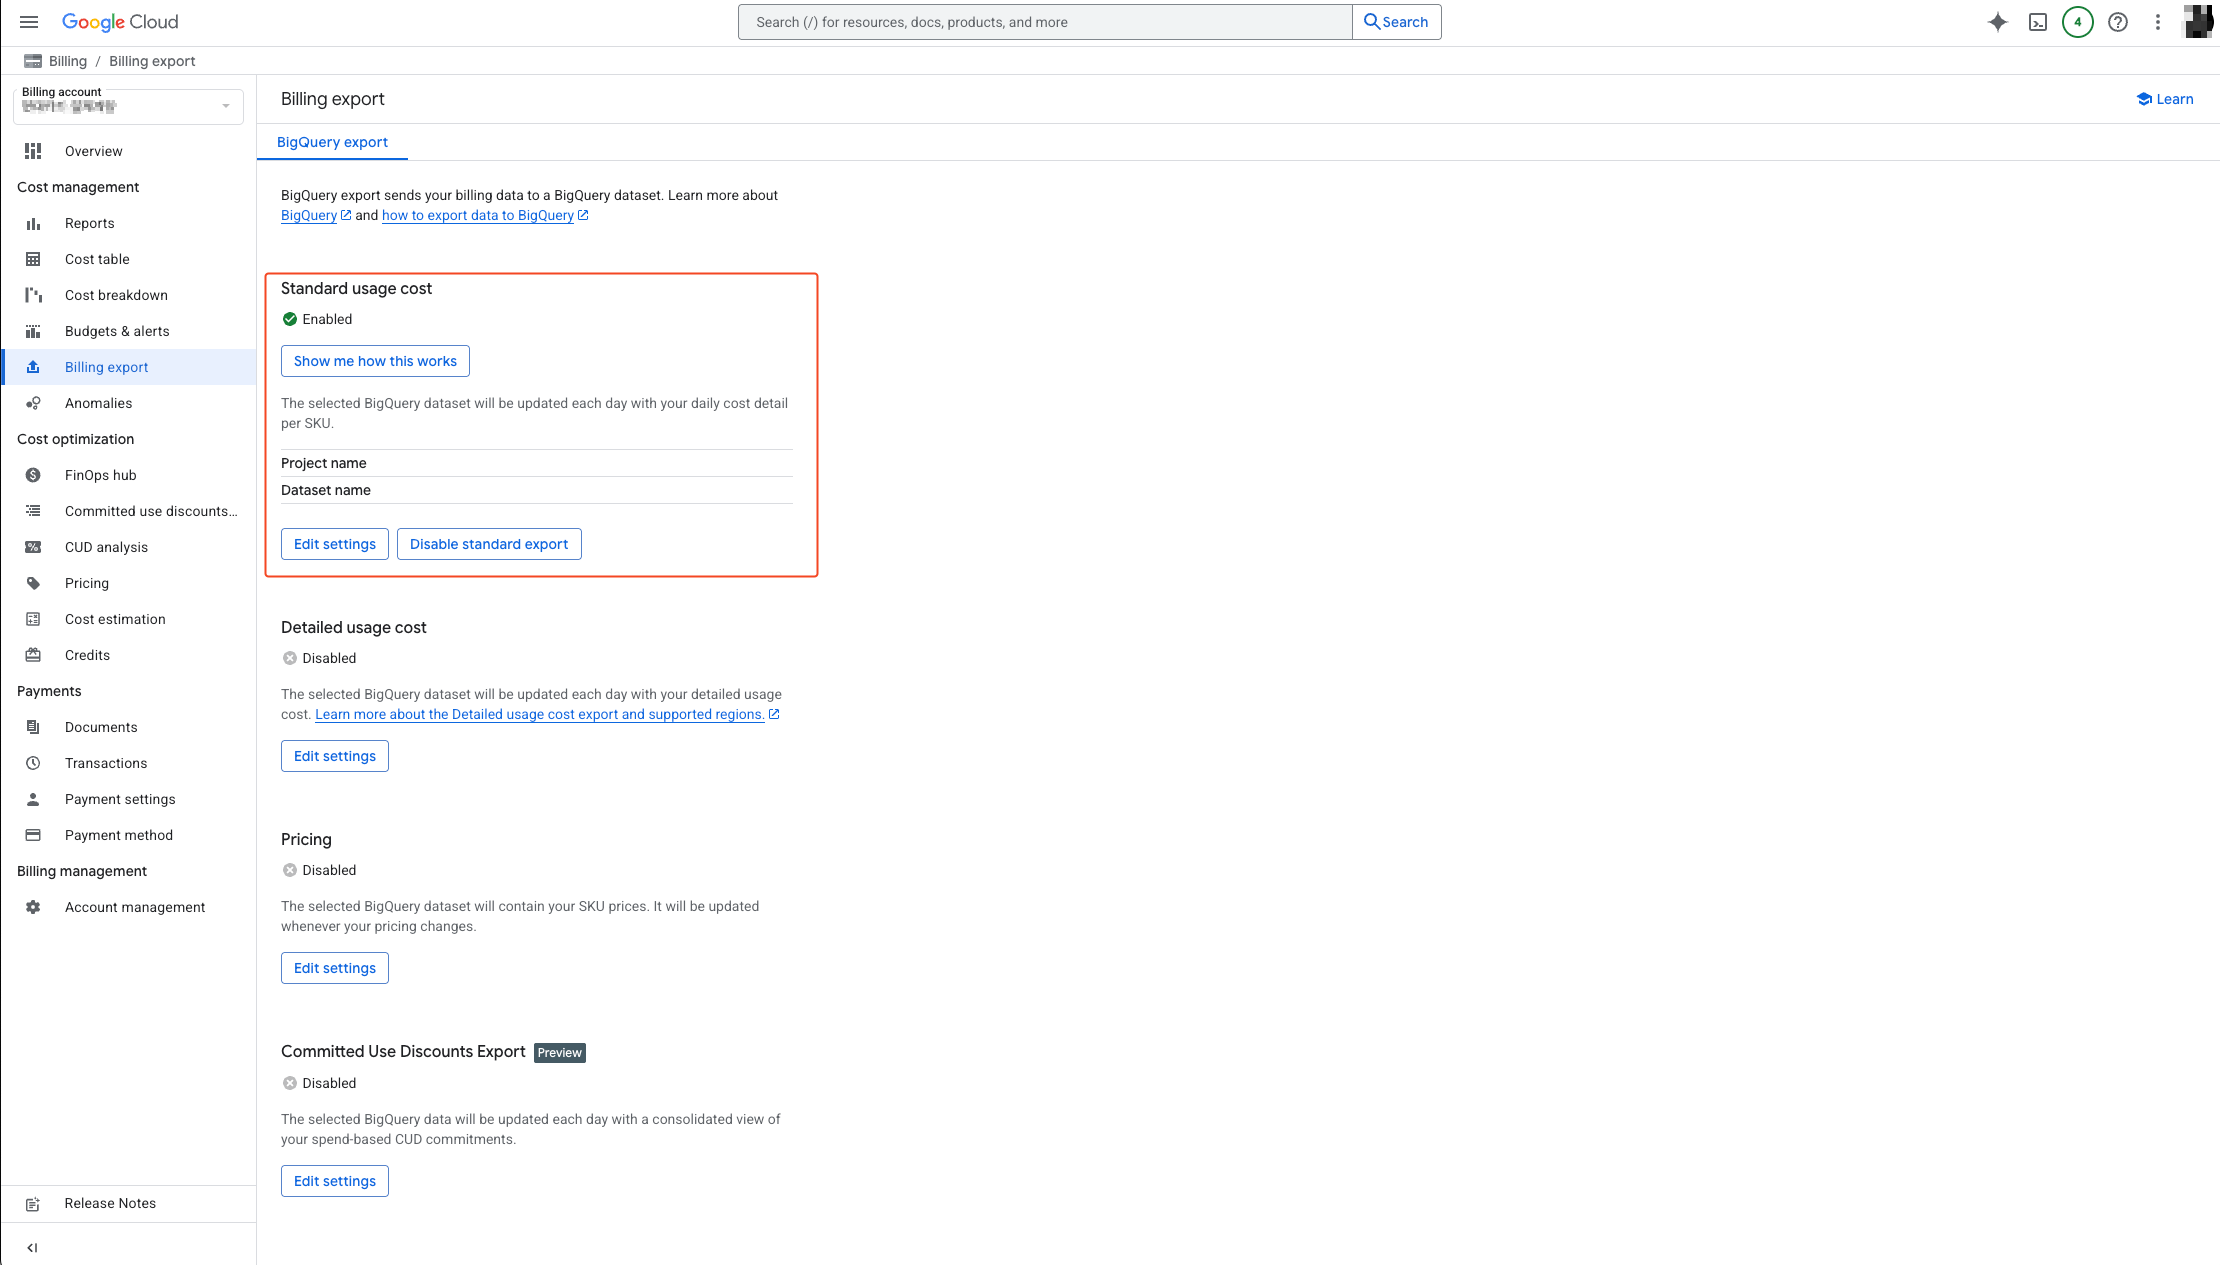This screenshot has height=1265, width=2220.
Task: Click the Release Notes icon
Action: pyautogui.click(x=33, y=1204)
